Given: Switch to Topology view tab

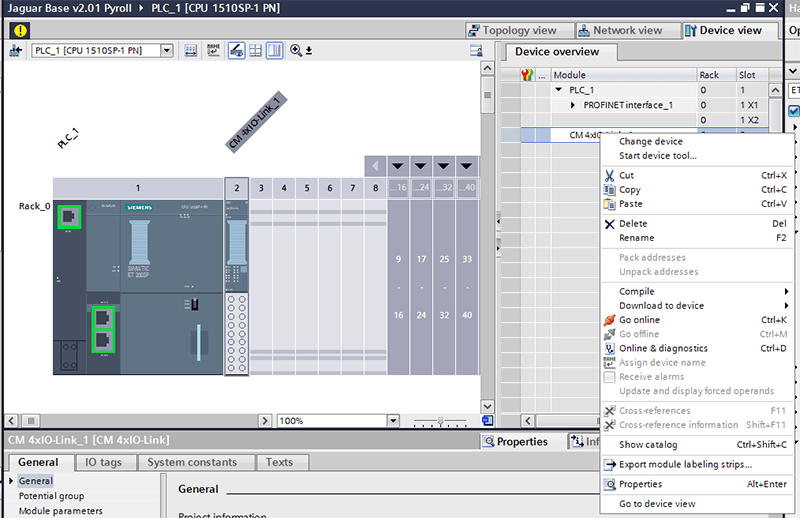Looking at the screenshot, I should 519,31.
